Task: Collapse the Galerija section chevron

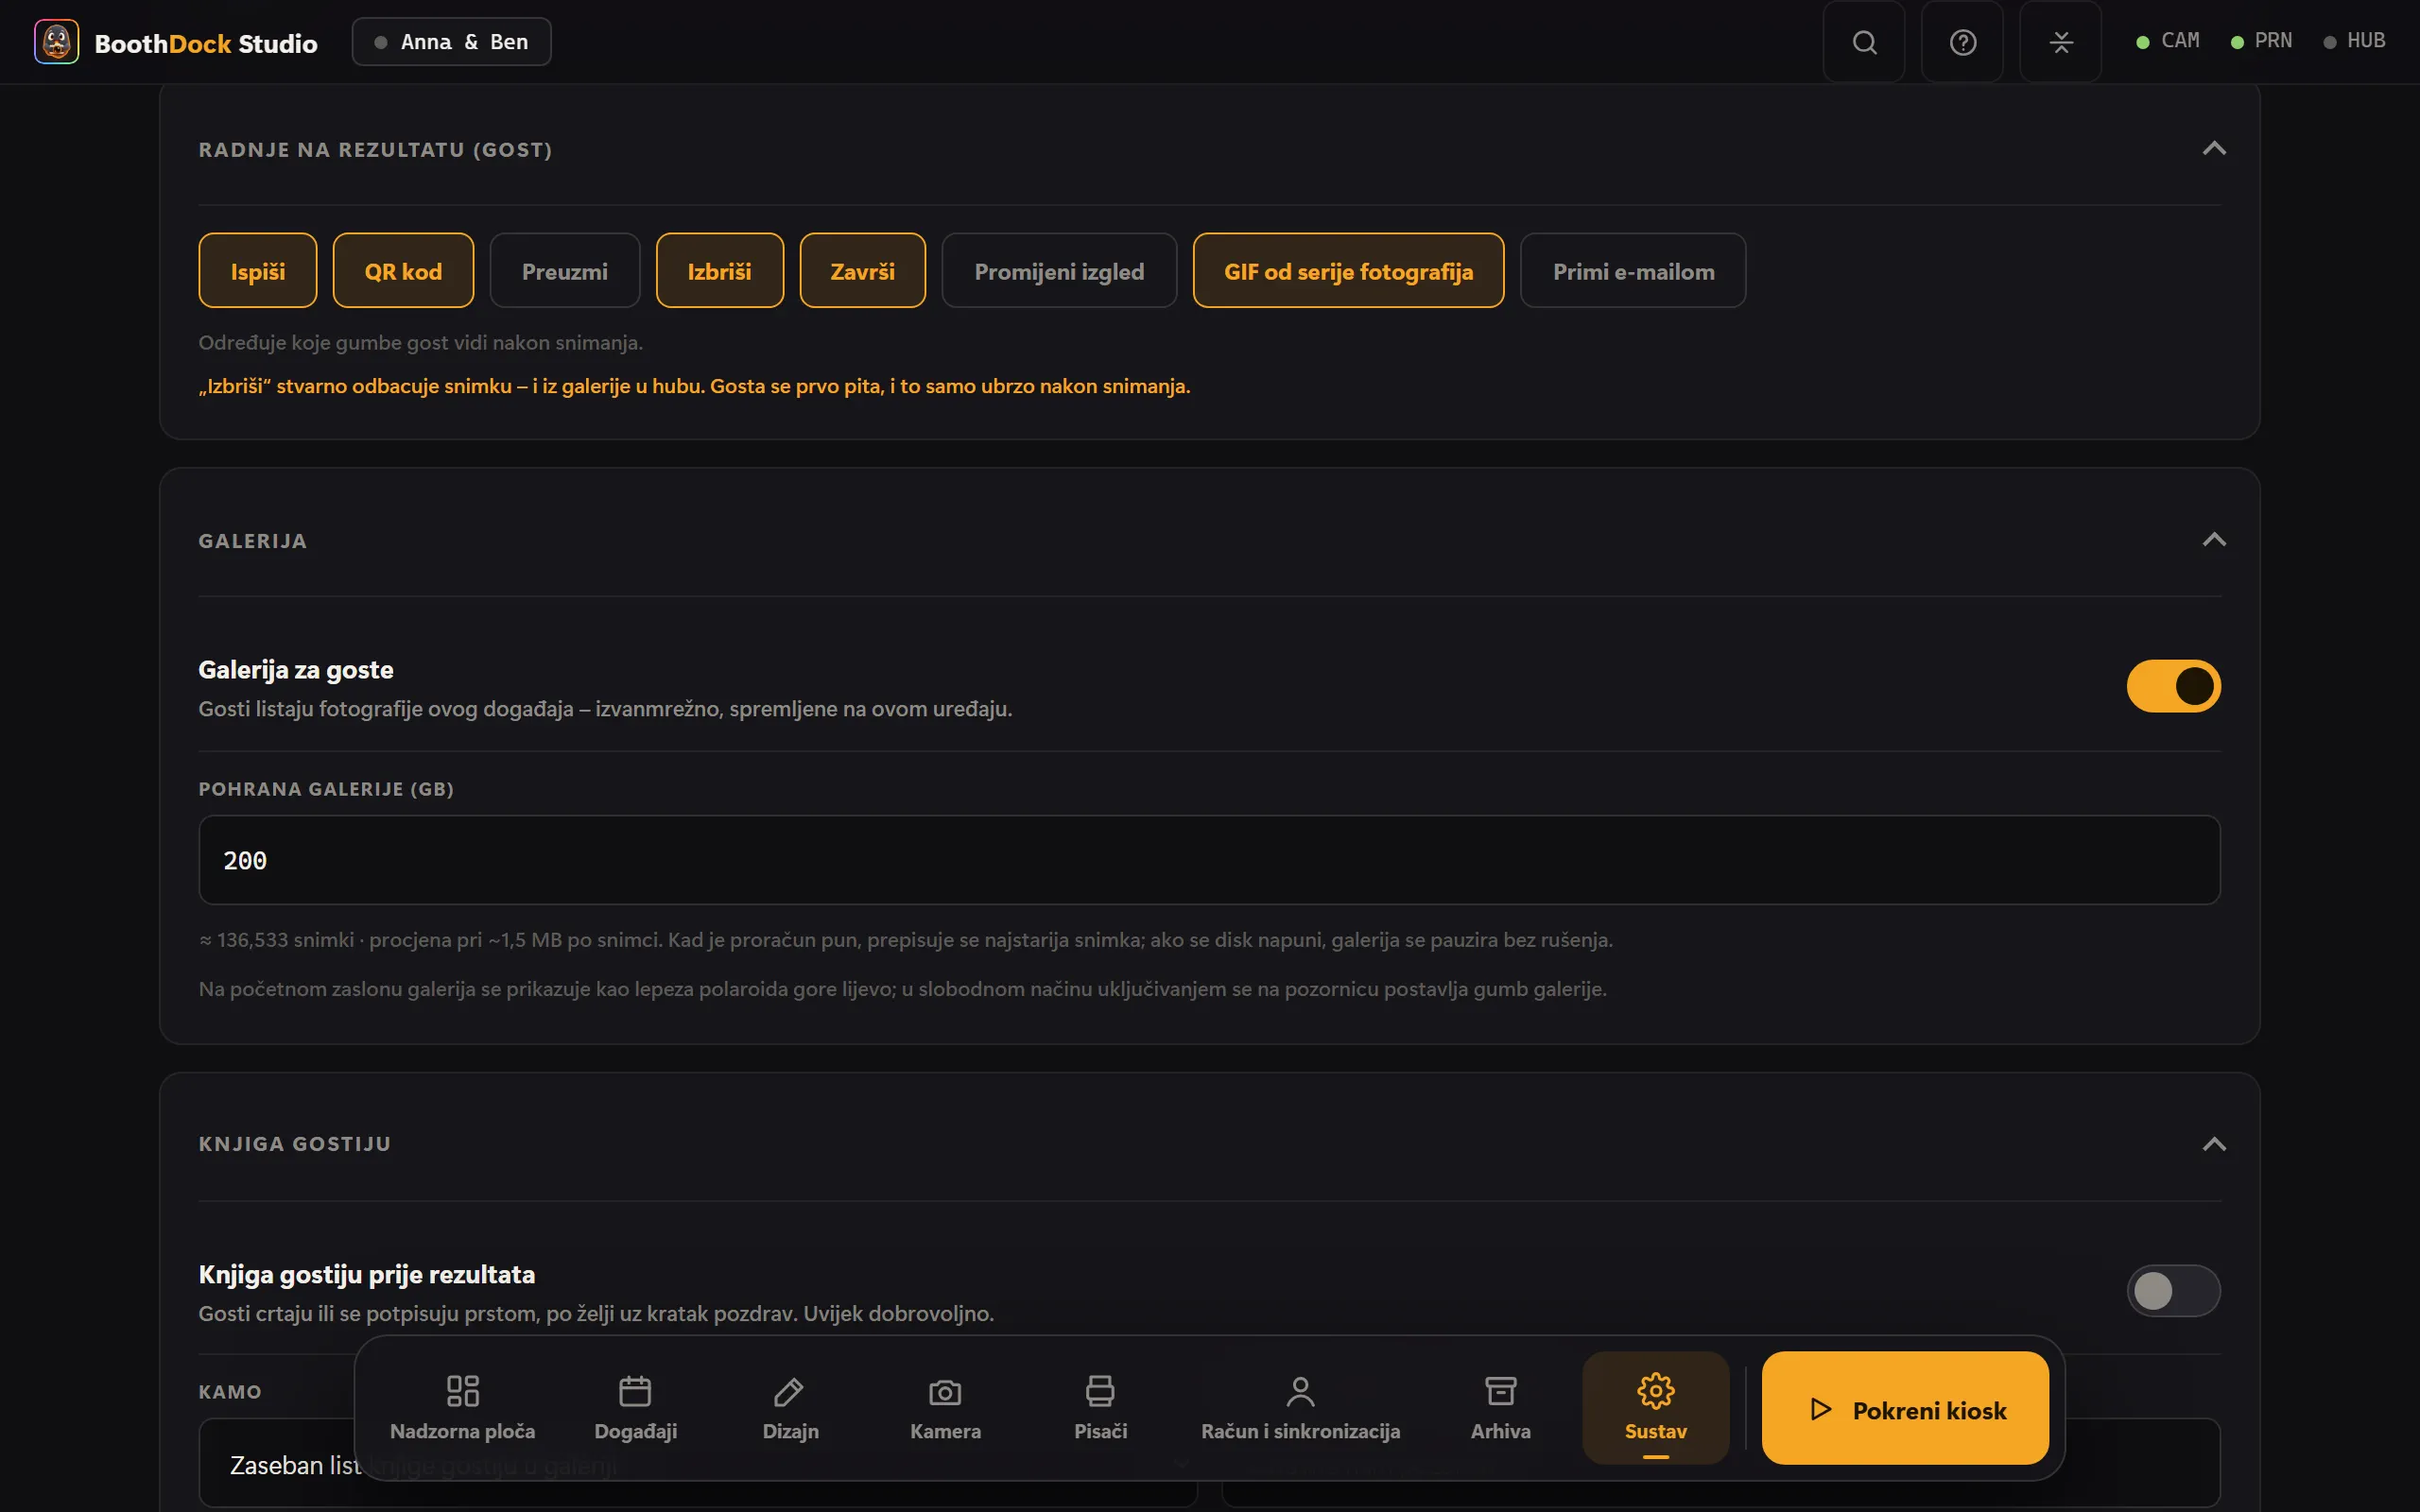Action: (x=2214, y=540)
